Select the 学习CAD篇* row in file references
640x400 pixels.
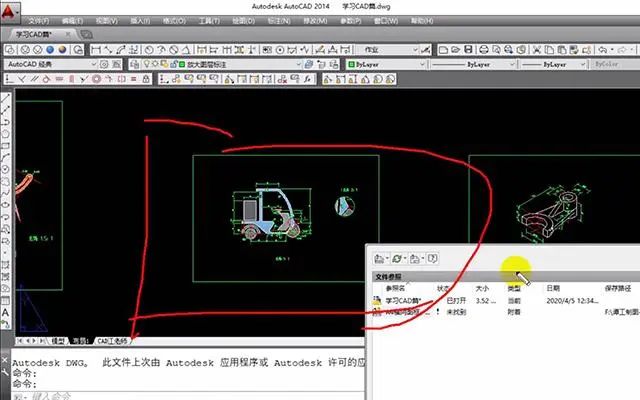[506, 301]
